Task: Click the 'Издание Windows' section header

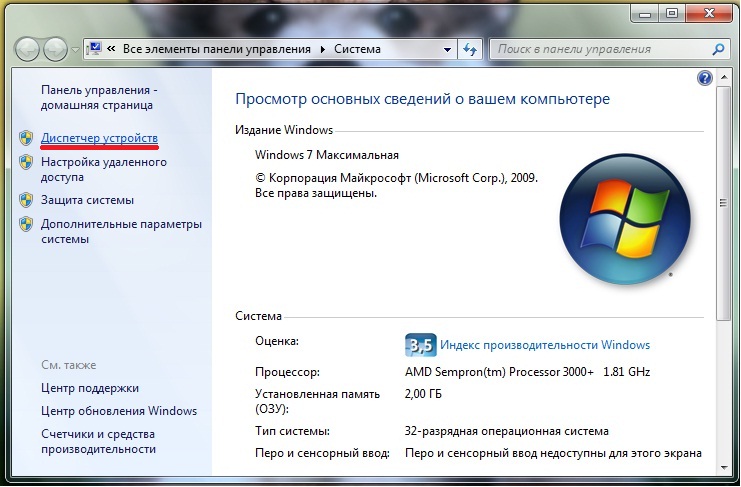Action: pos(284,130)
